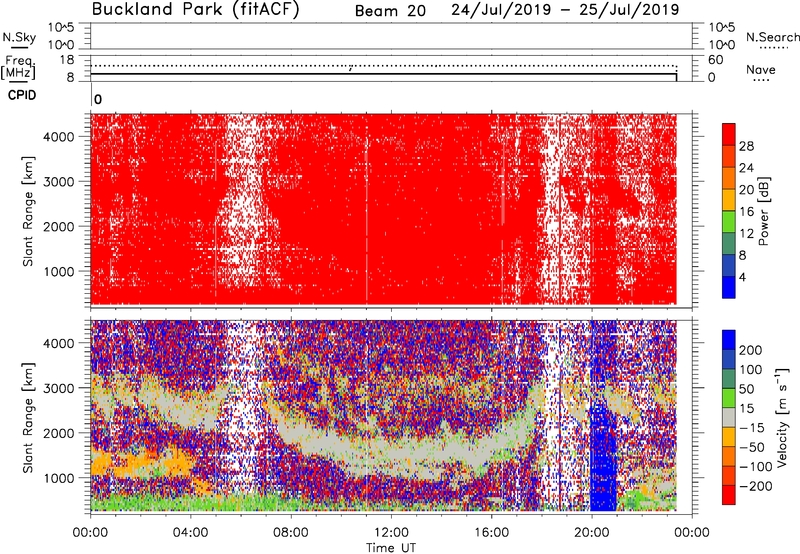
Task: Click the solid frequency line in Freq panel
Action: [x=384, y=74]
